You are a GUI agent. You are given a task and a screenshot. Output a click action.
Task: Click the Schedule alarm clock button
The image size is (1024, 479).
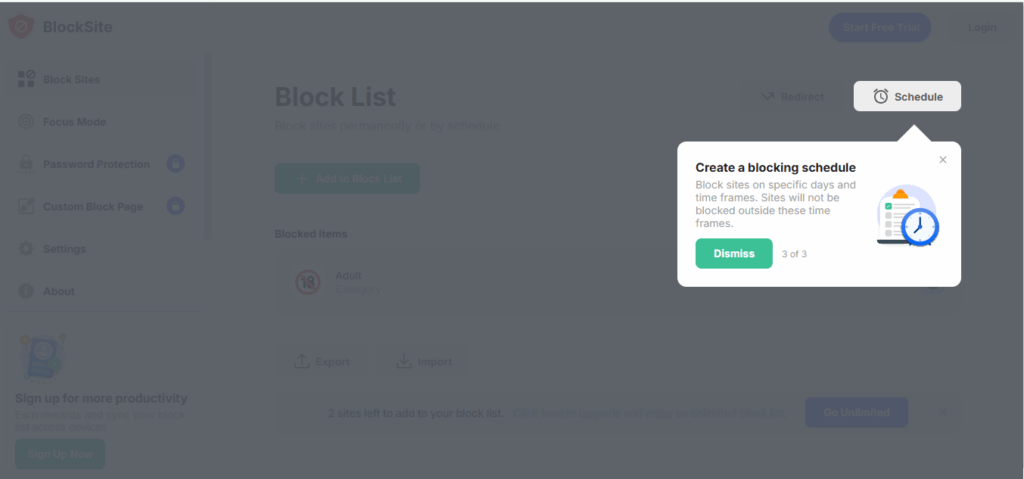click(x=907, y=96)
